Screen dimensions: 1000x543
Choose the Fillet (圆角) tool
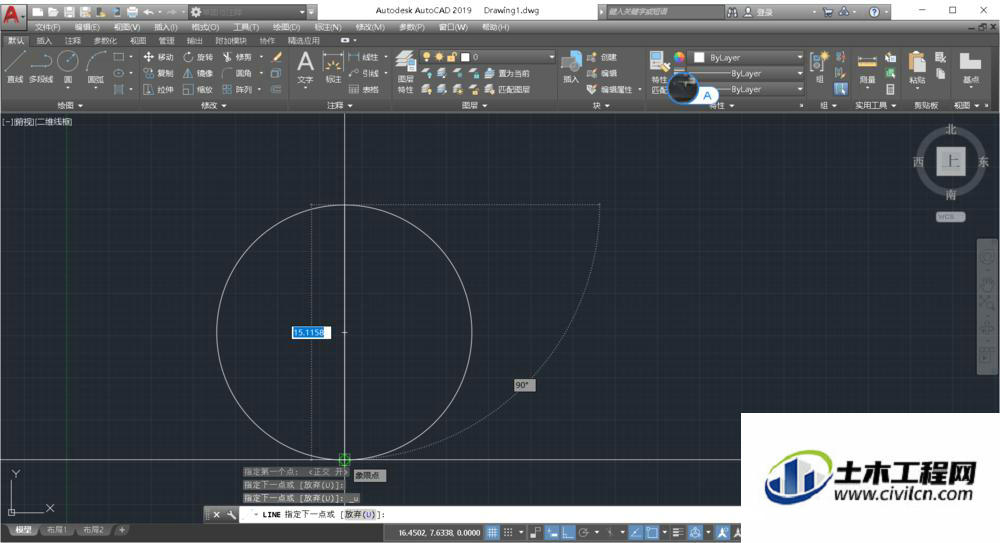tap(237, 73)
